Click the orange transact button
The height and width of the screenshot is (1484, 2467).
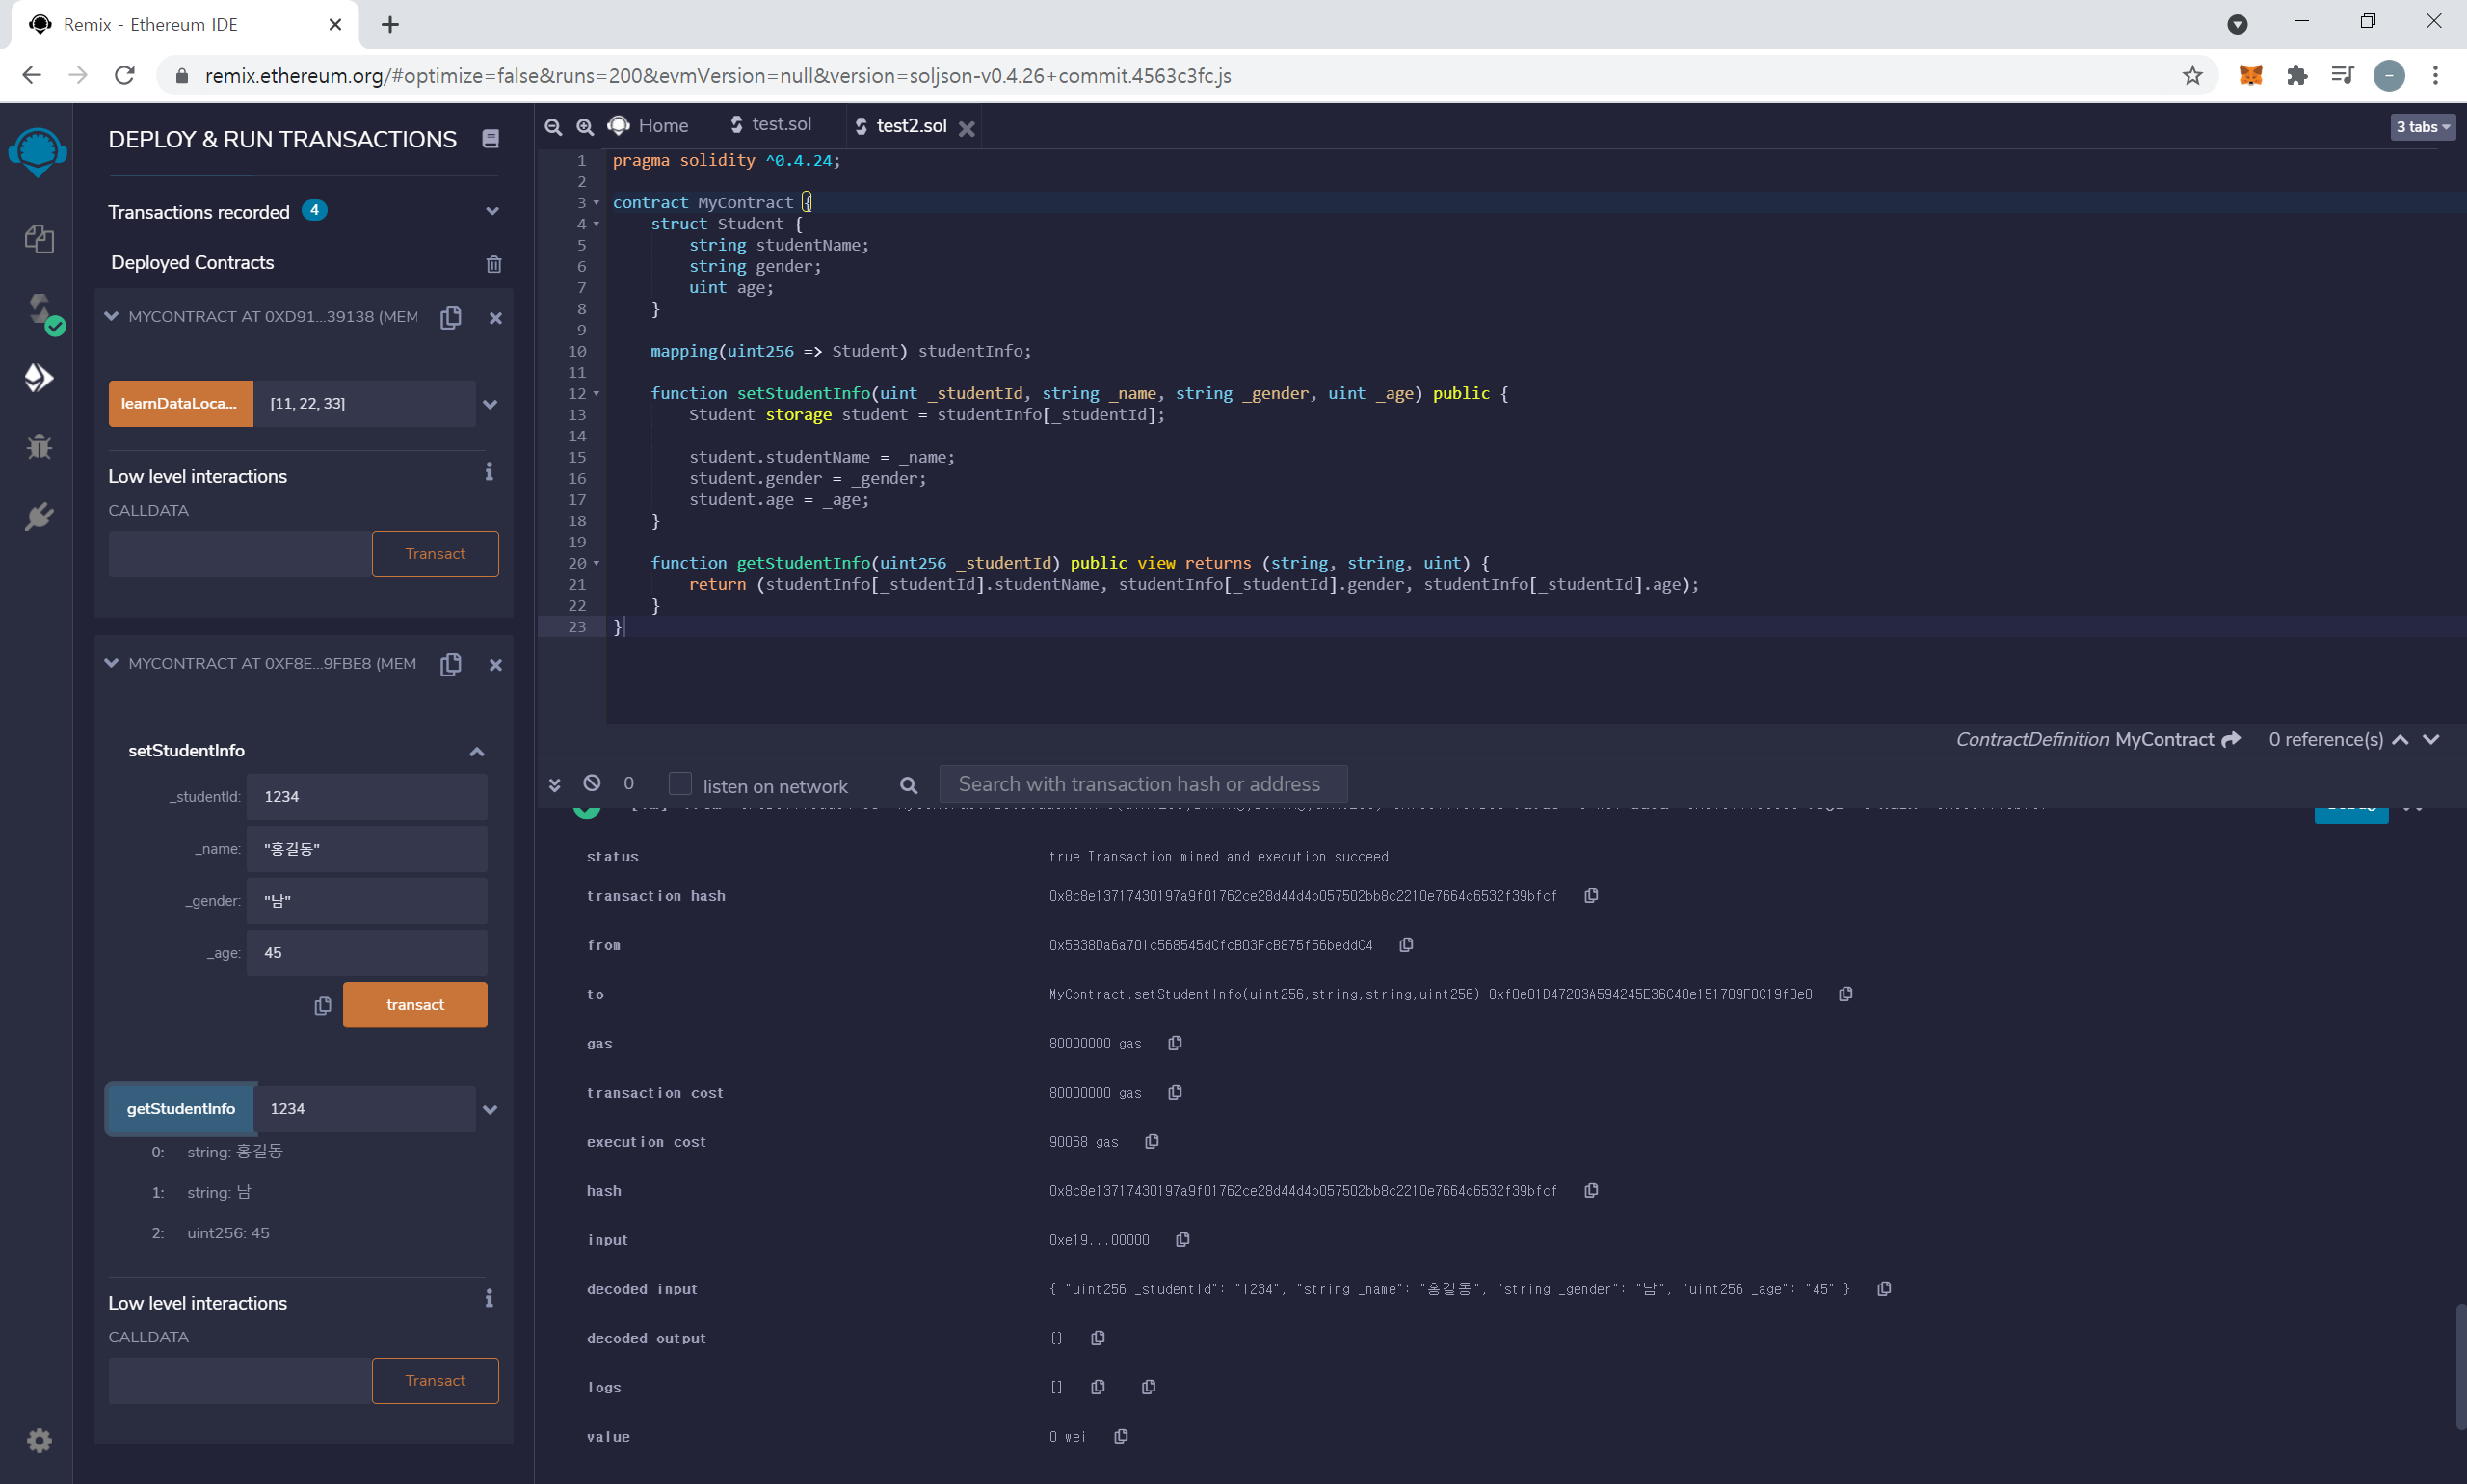415,1004
